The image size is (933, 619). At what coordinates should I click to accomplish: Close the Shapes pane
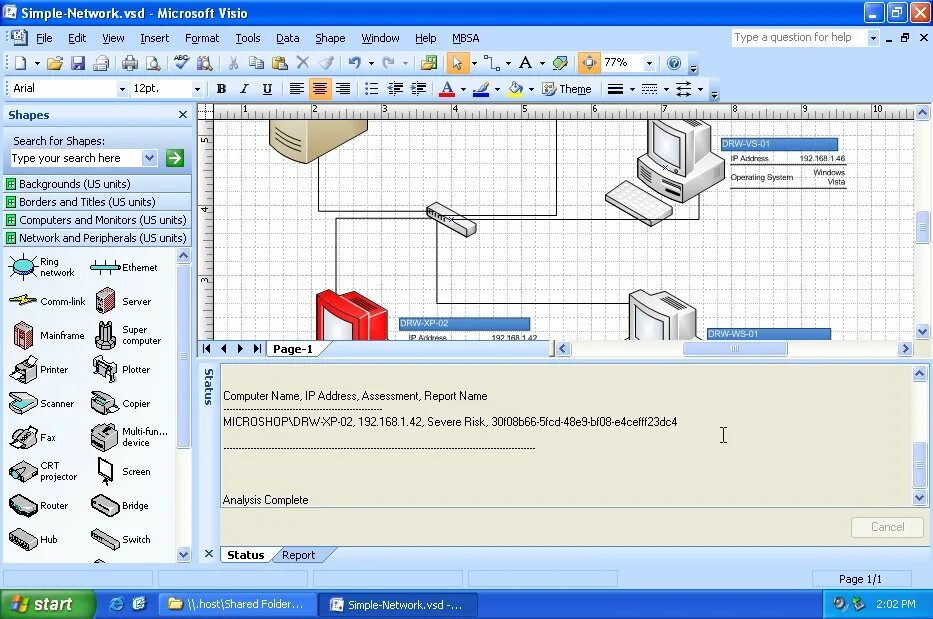coord(183,114)
